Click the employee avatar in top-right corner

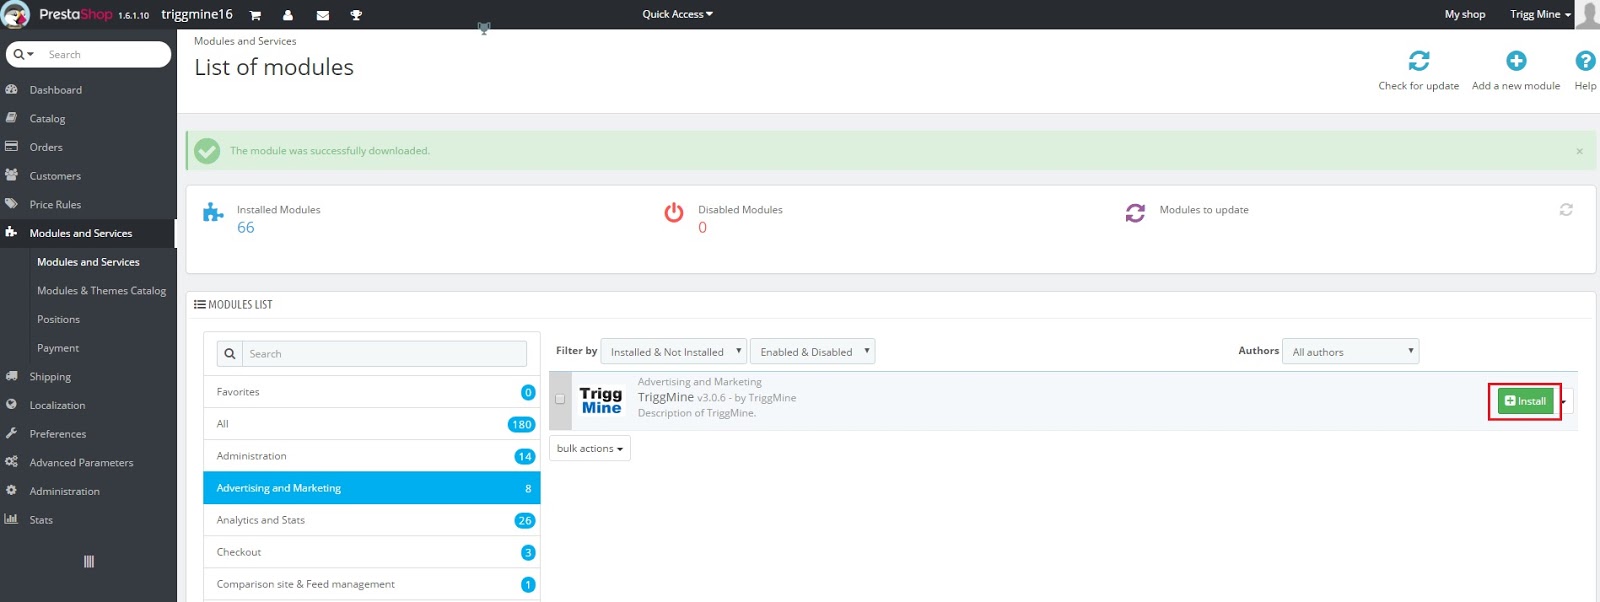[1587, 14]
